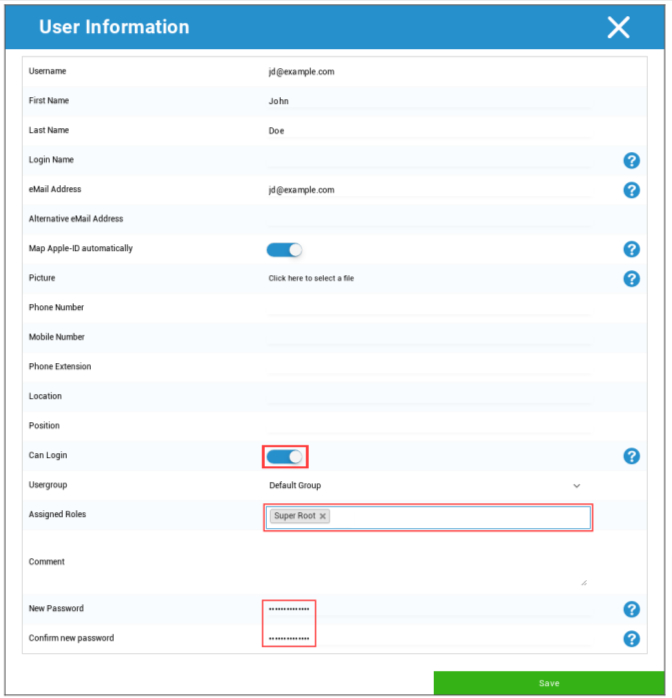Remove Super Root role tag
This screenshot has width=672, height=698.
[323, 517]
